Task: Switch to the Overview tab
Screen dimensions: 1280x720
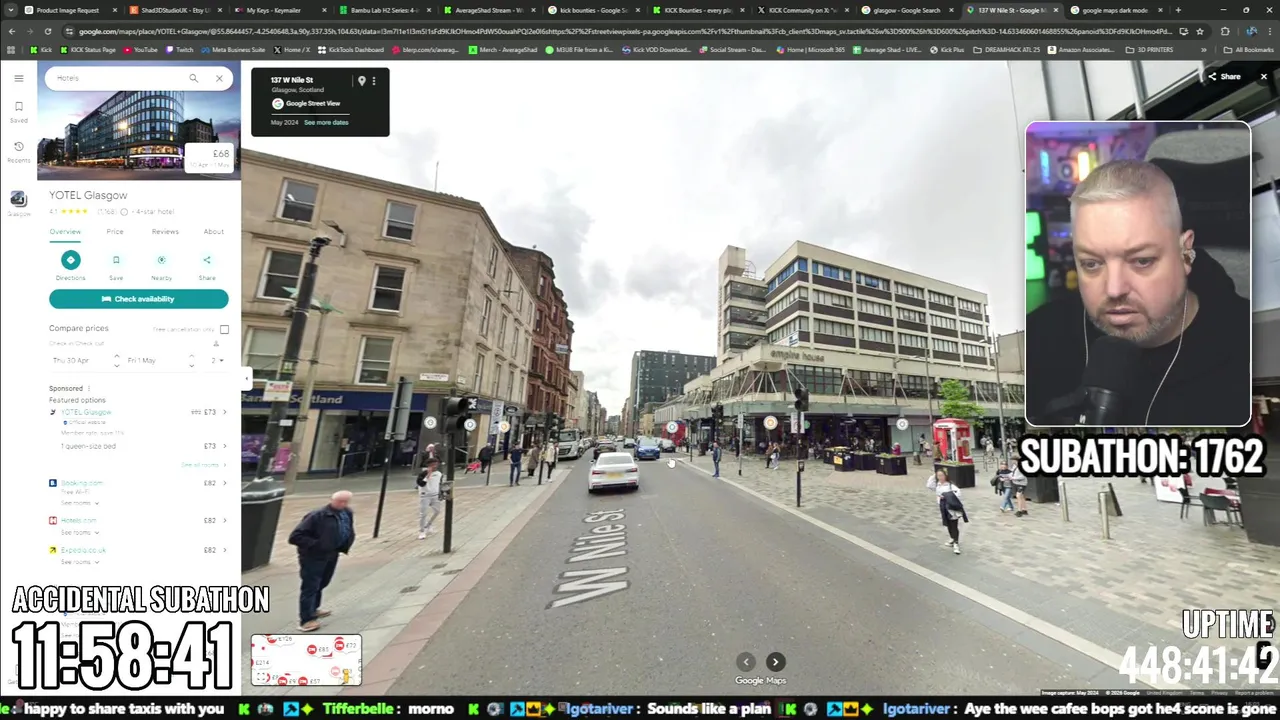Action: tap(65, 231)
